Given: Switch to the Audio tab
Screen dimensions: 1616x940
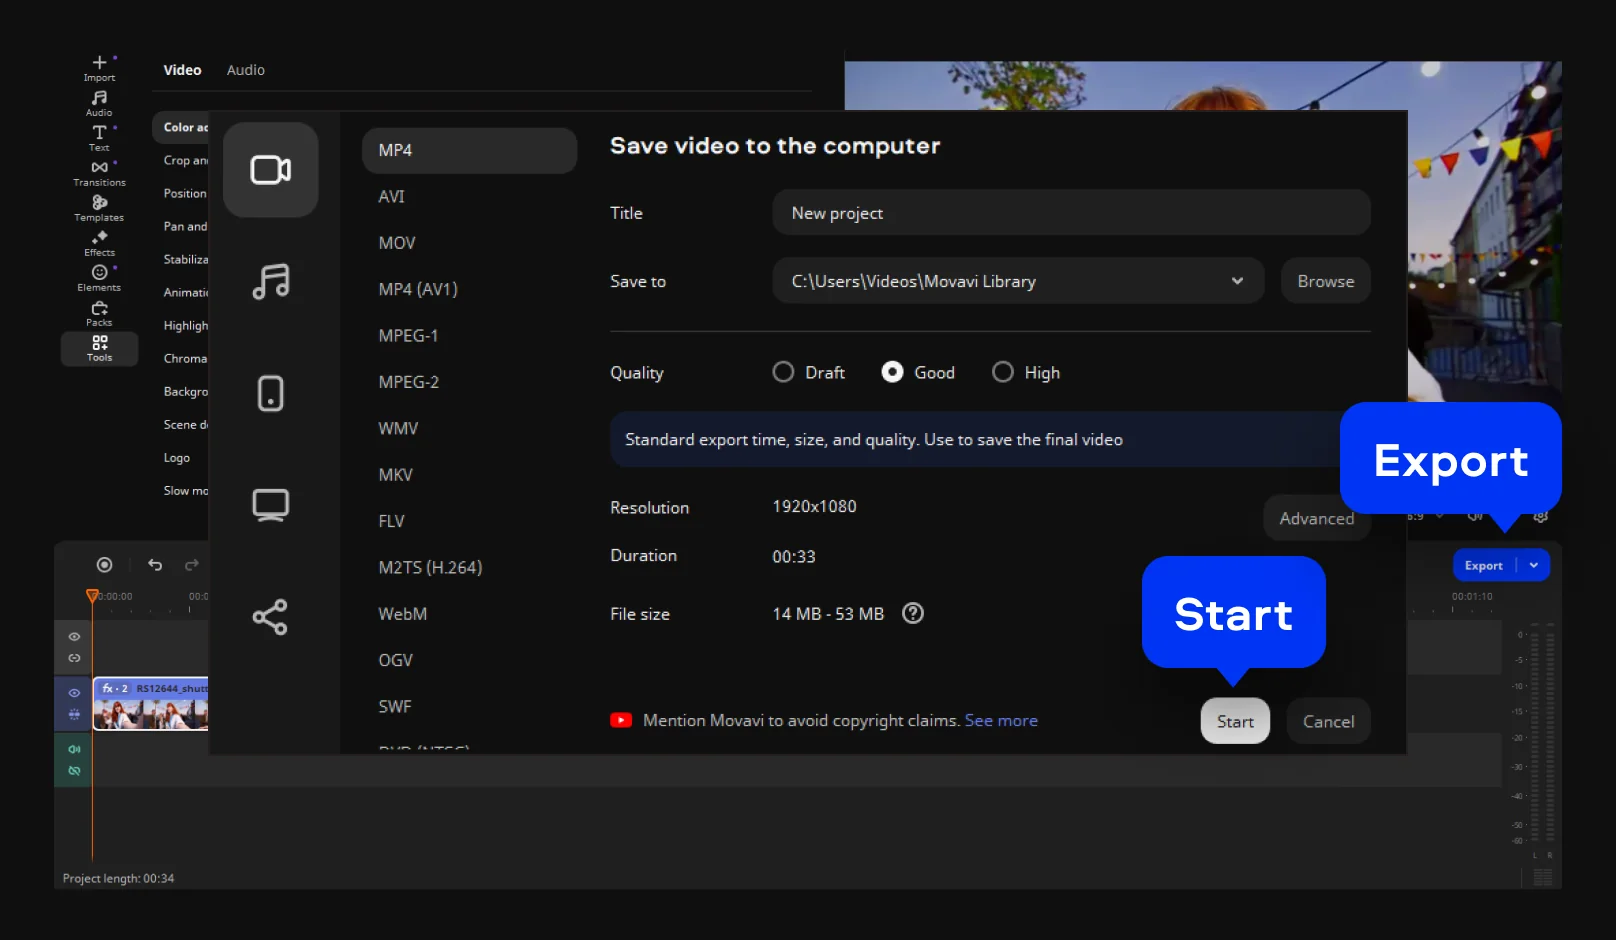Looking at the screenshot, I should [x=245, y=70].
